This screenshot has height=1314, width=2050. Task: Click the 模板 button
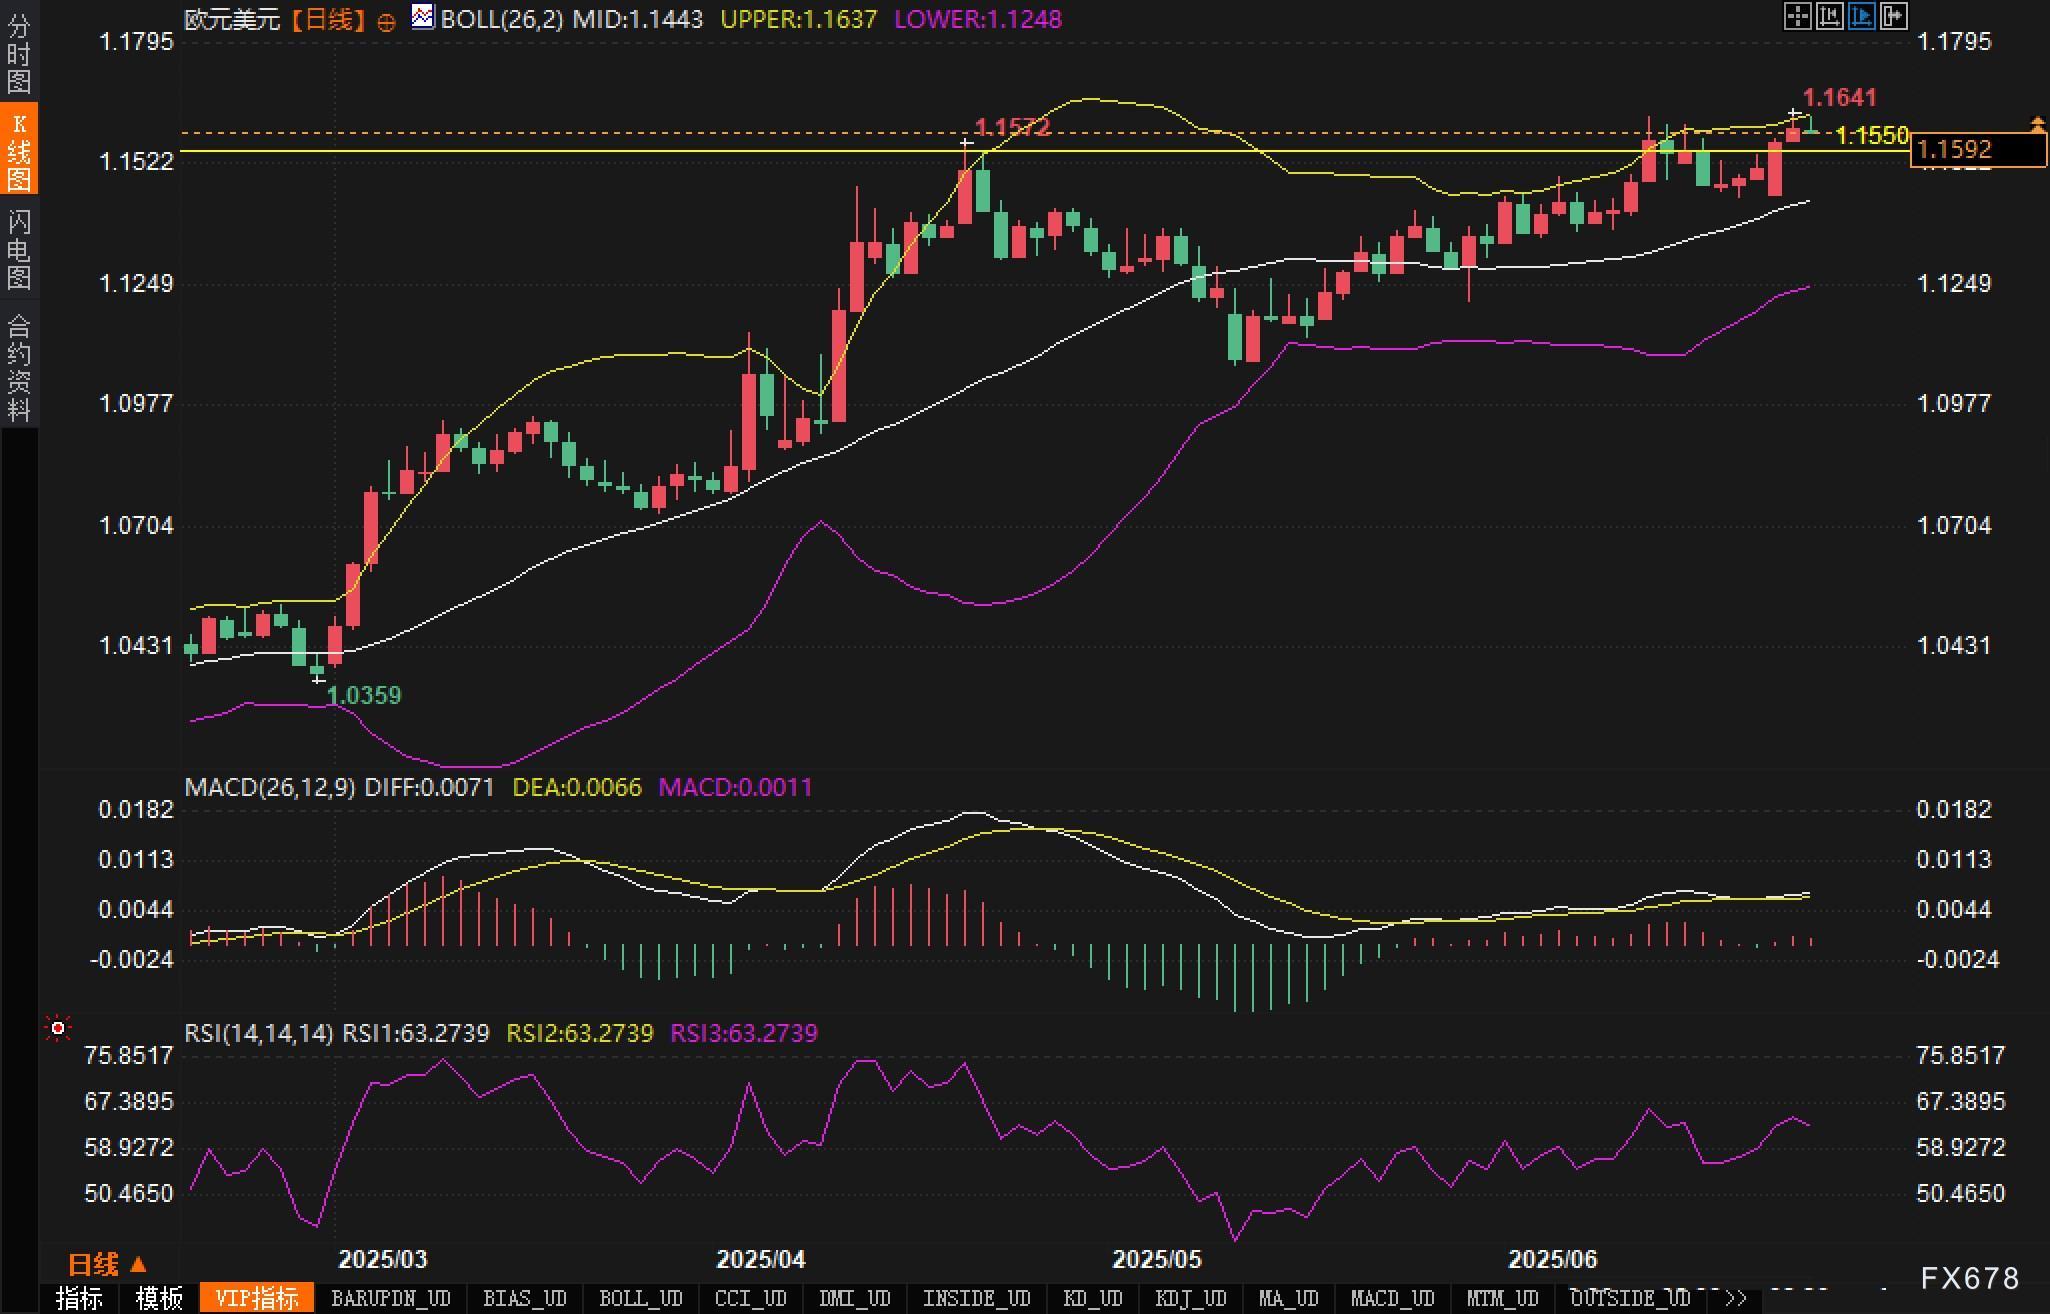point(159,1298)
